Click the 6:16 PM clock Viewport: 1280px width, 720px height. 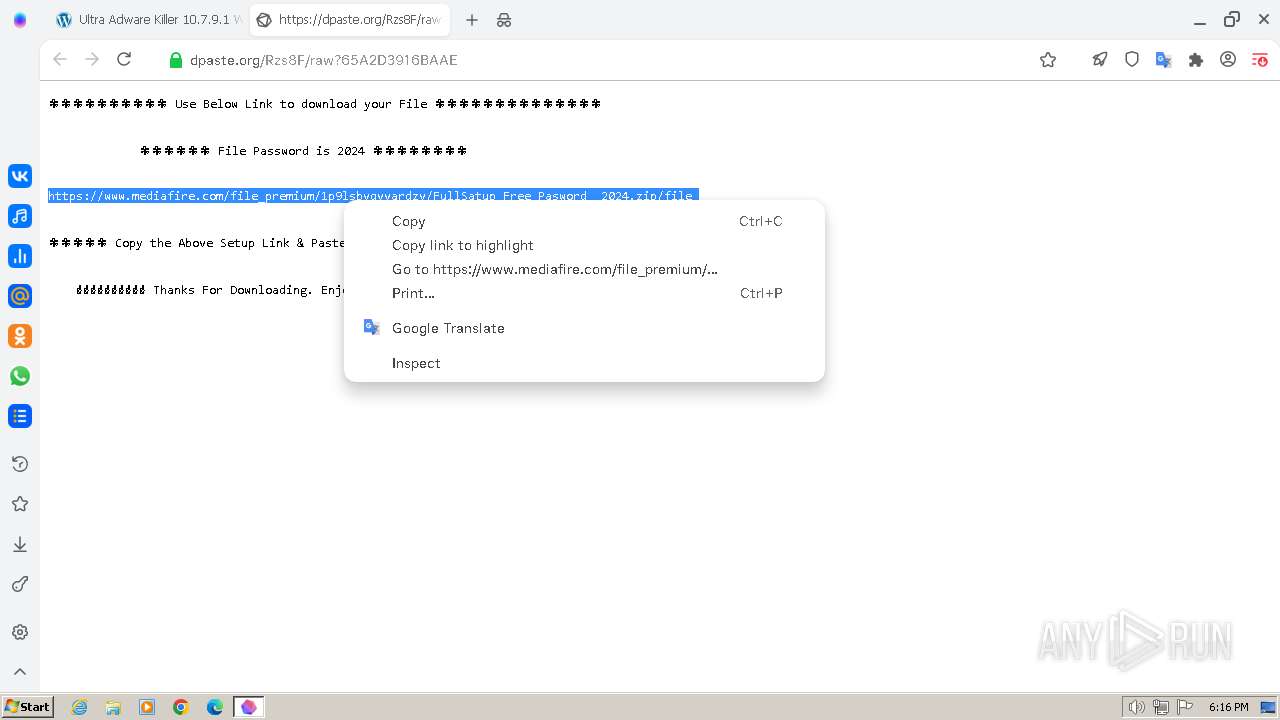point(1228,707)
